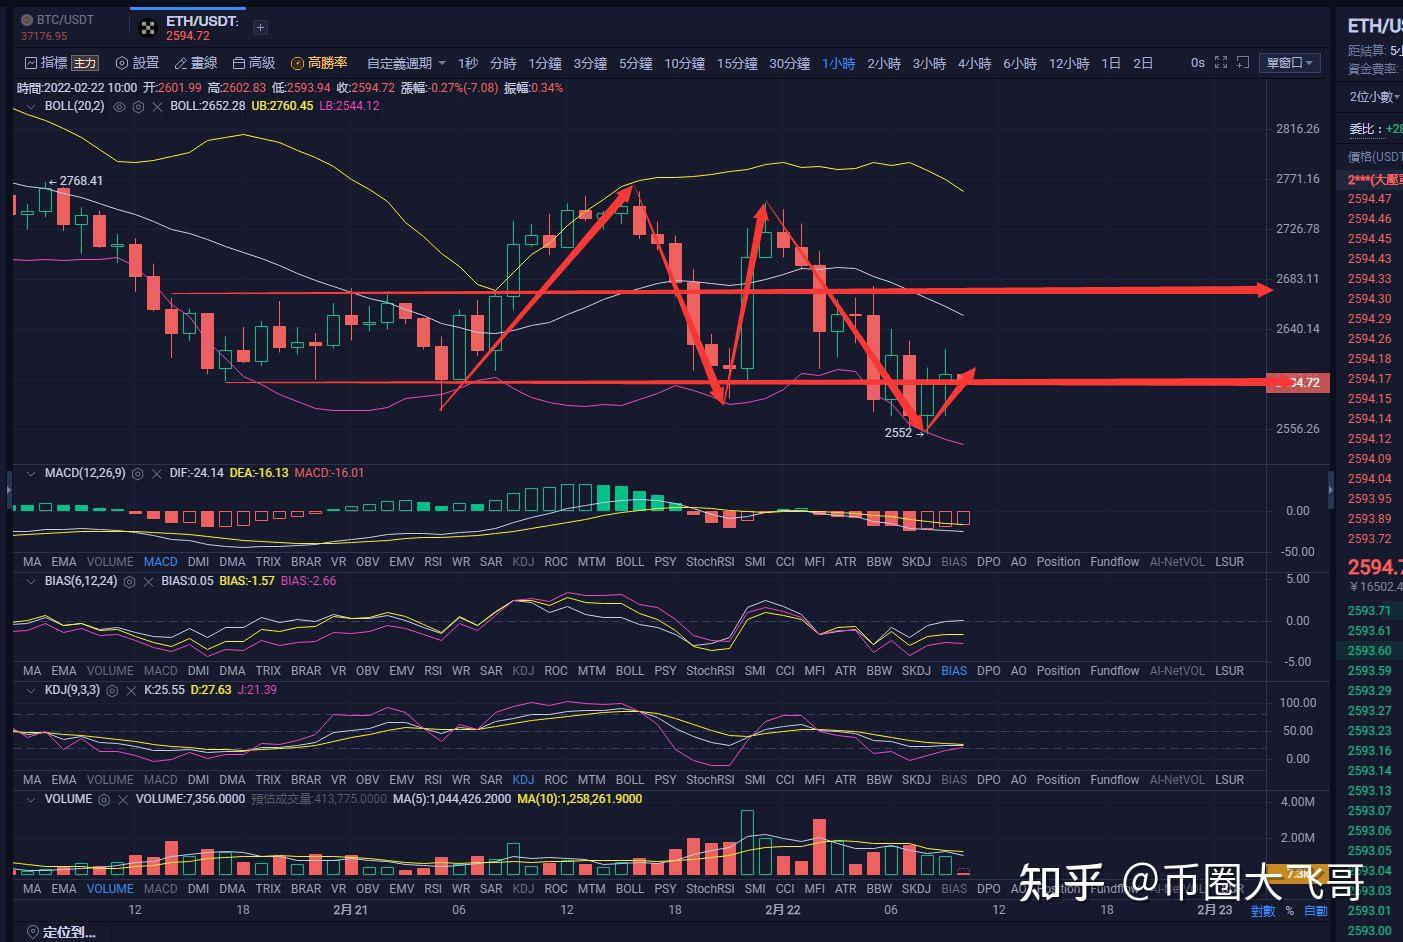The width and height of the screenshot is (1403, 942).
Task: Enter fullscreen chart mode icon
Action: click(1221, 62)
